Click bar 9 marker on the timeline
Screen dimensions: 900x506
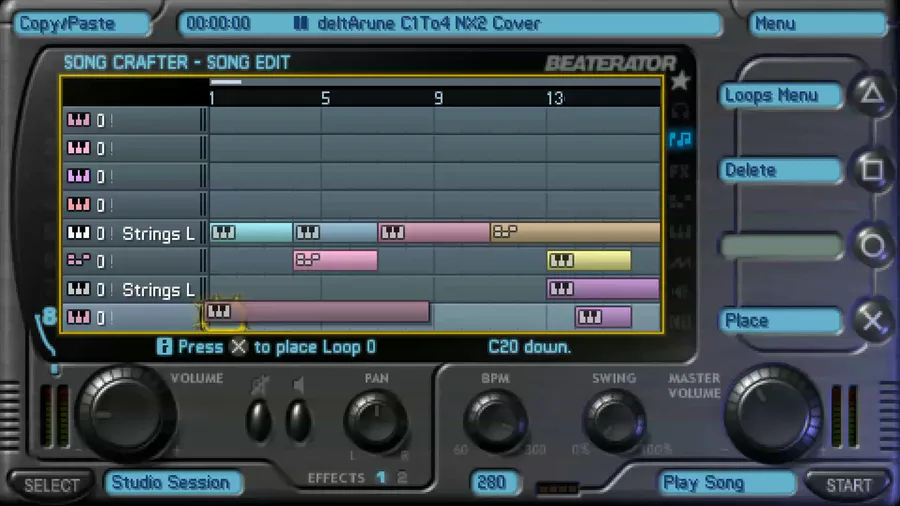tap(439, 99)
